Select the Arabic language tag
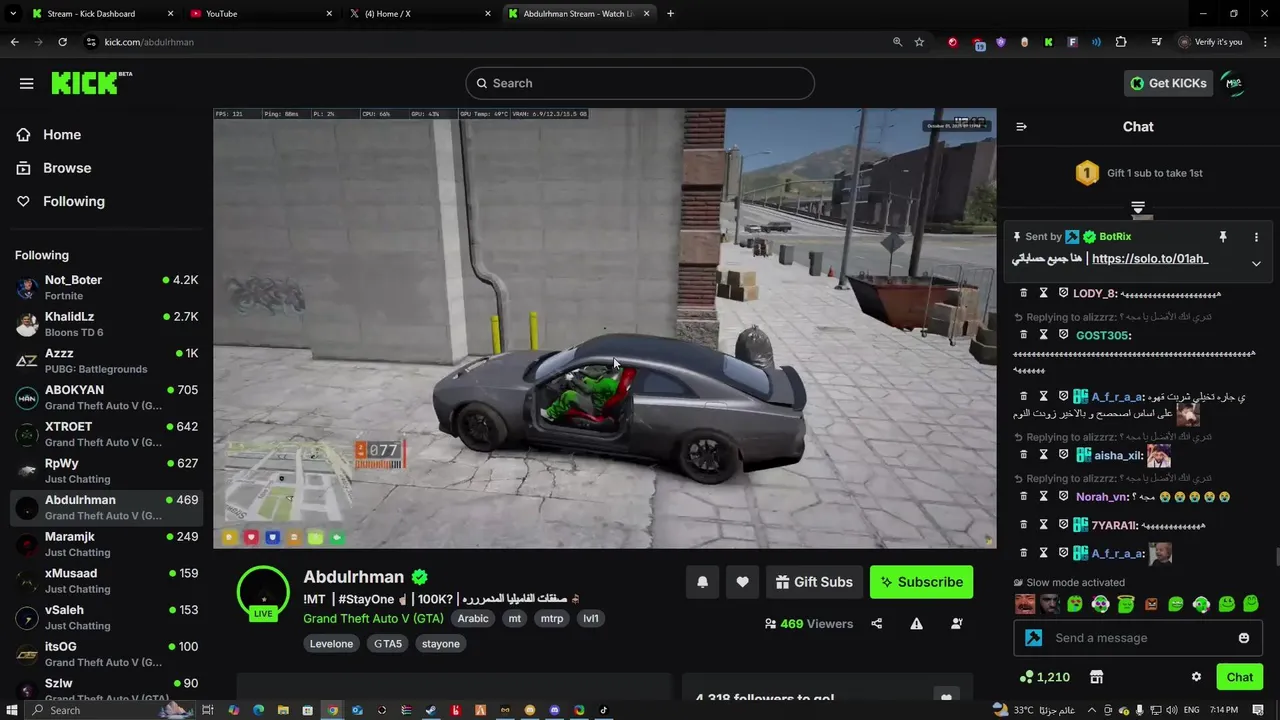The height and width of the screenshot is (720, 1280). [473, 618]
